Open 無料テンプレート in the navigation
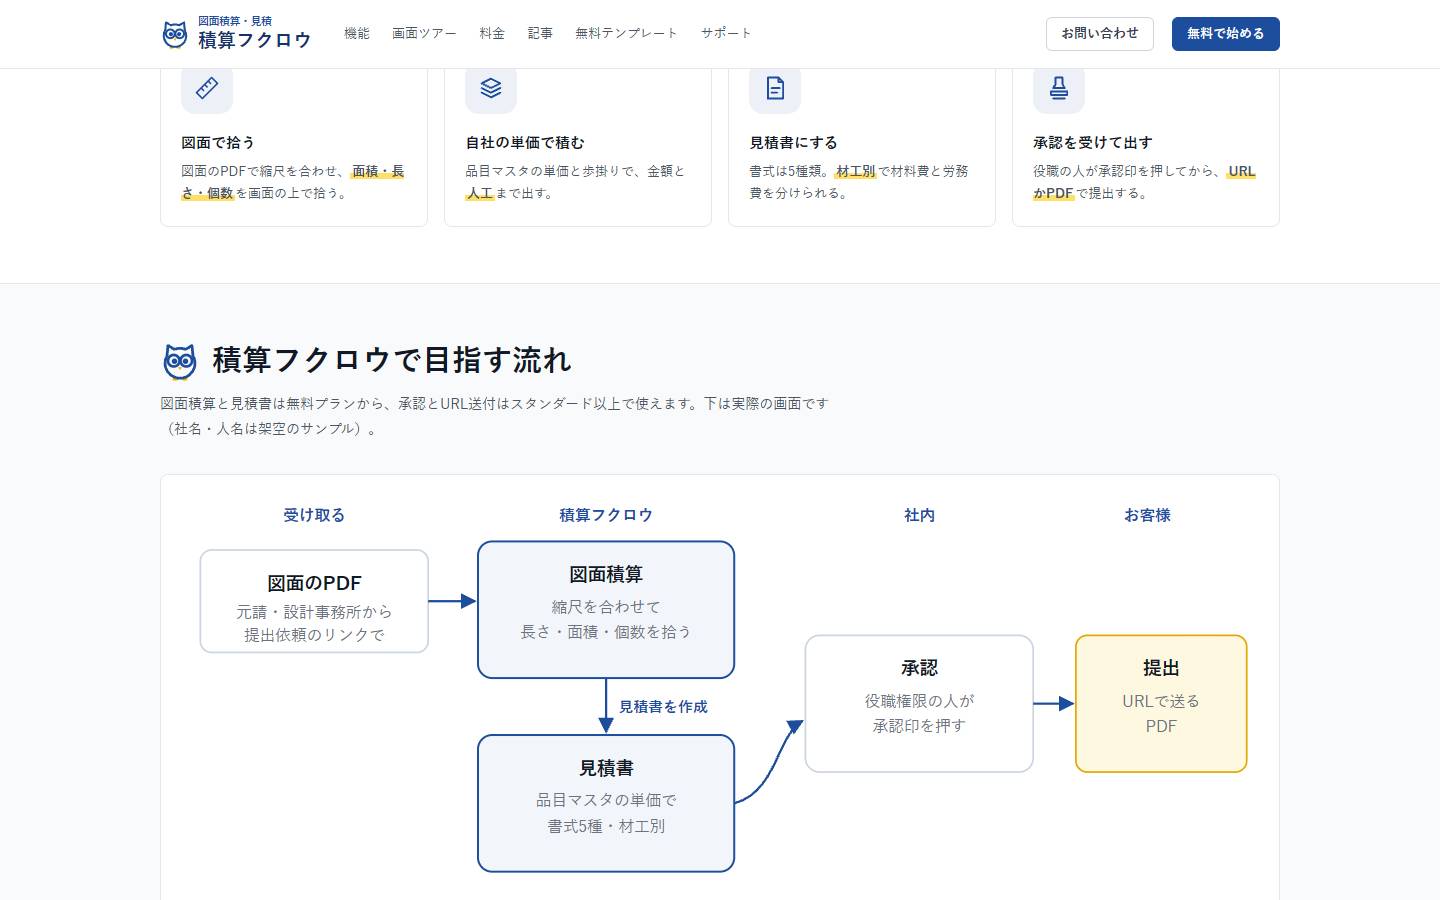Image resolution: width=1440 pixels, height=900 pixels. [626, 33]
